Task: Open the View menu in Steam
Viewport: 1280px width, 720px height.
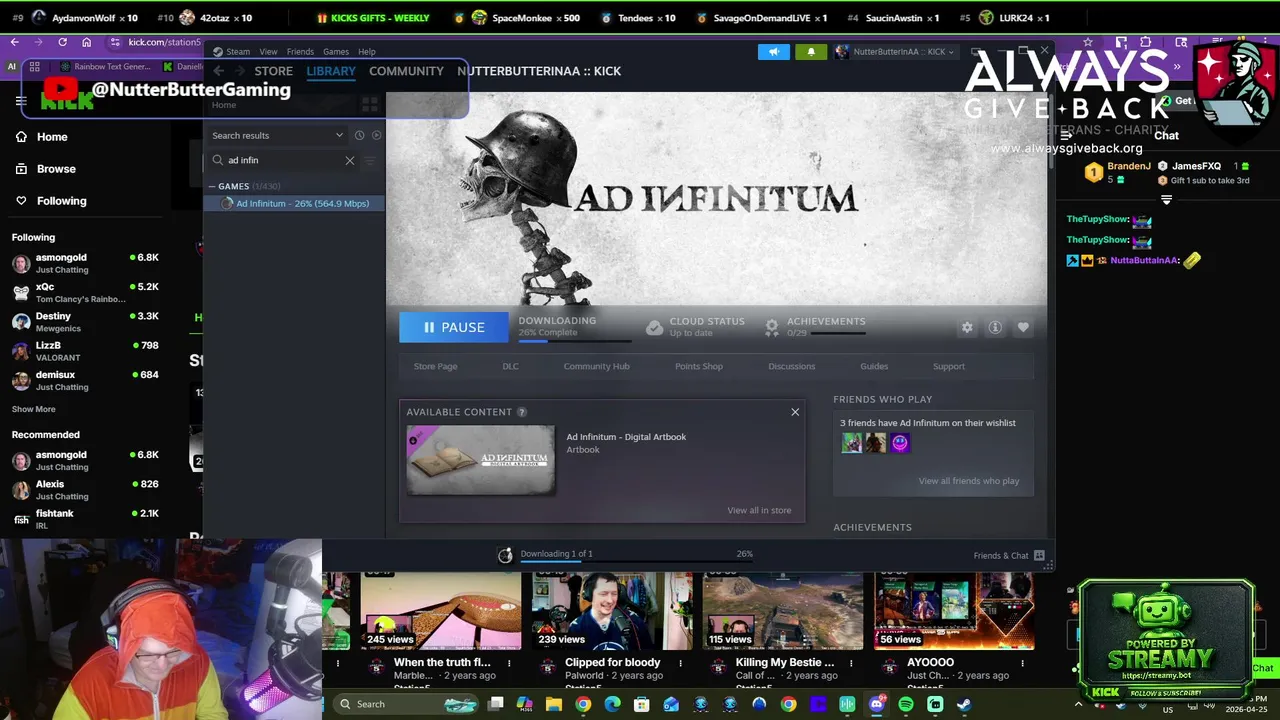Action: click(268, 52)
